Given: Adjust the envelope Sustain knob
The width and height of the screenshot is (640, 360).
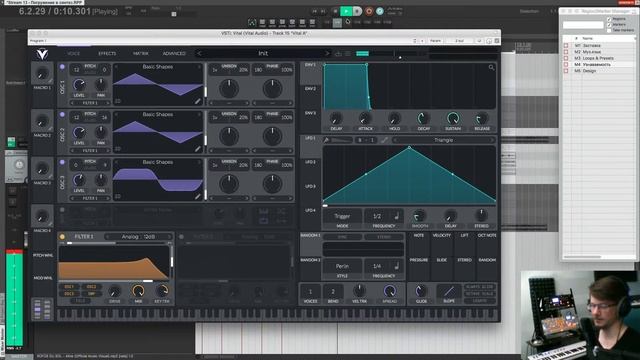Looking at the screenshot, I should 453,118.
